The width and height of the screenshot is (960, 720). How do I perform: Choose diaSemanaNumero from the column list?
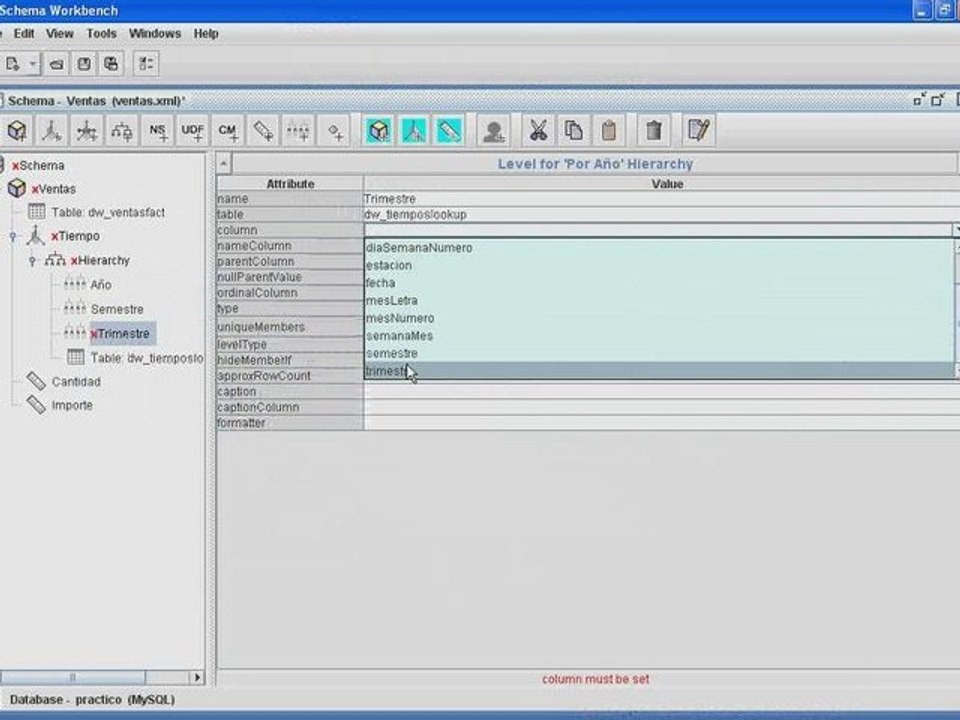pos(659,248)
